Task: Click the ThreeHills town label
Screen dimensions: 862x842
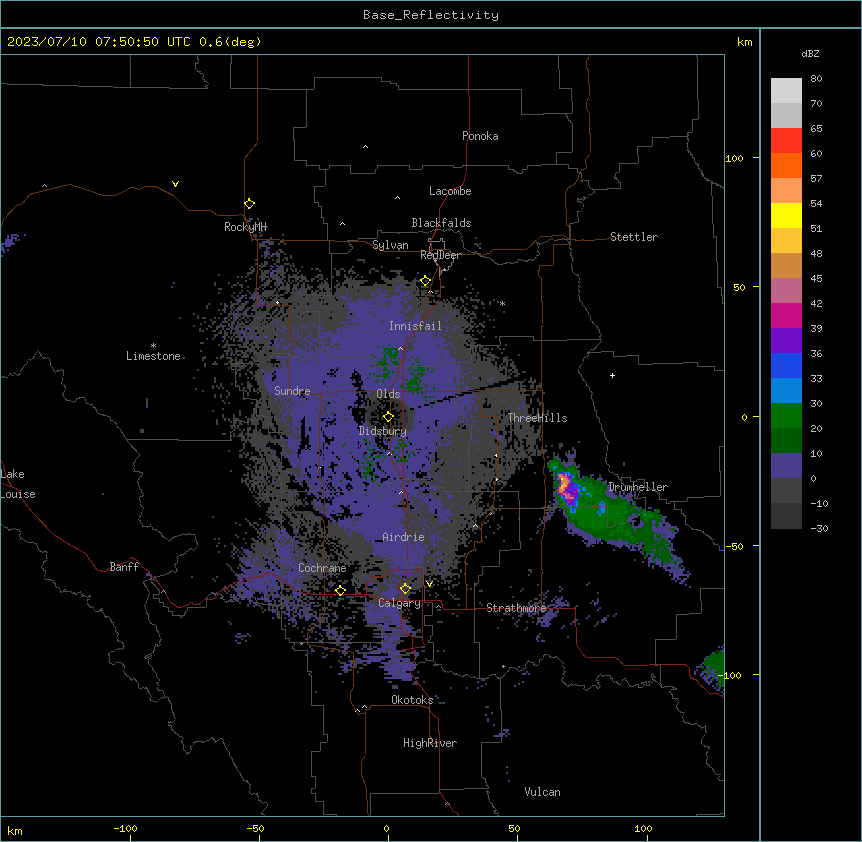Action: coord(537,418)
